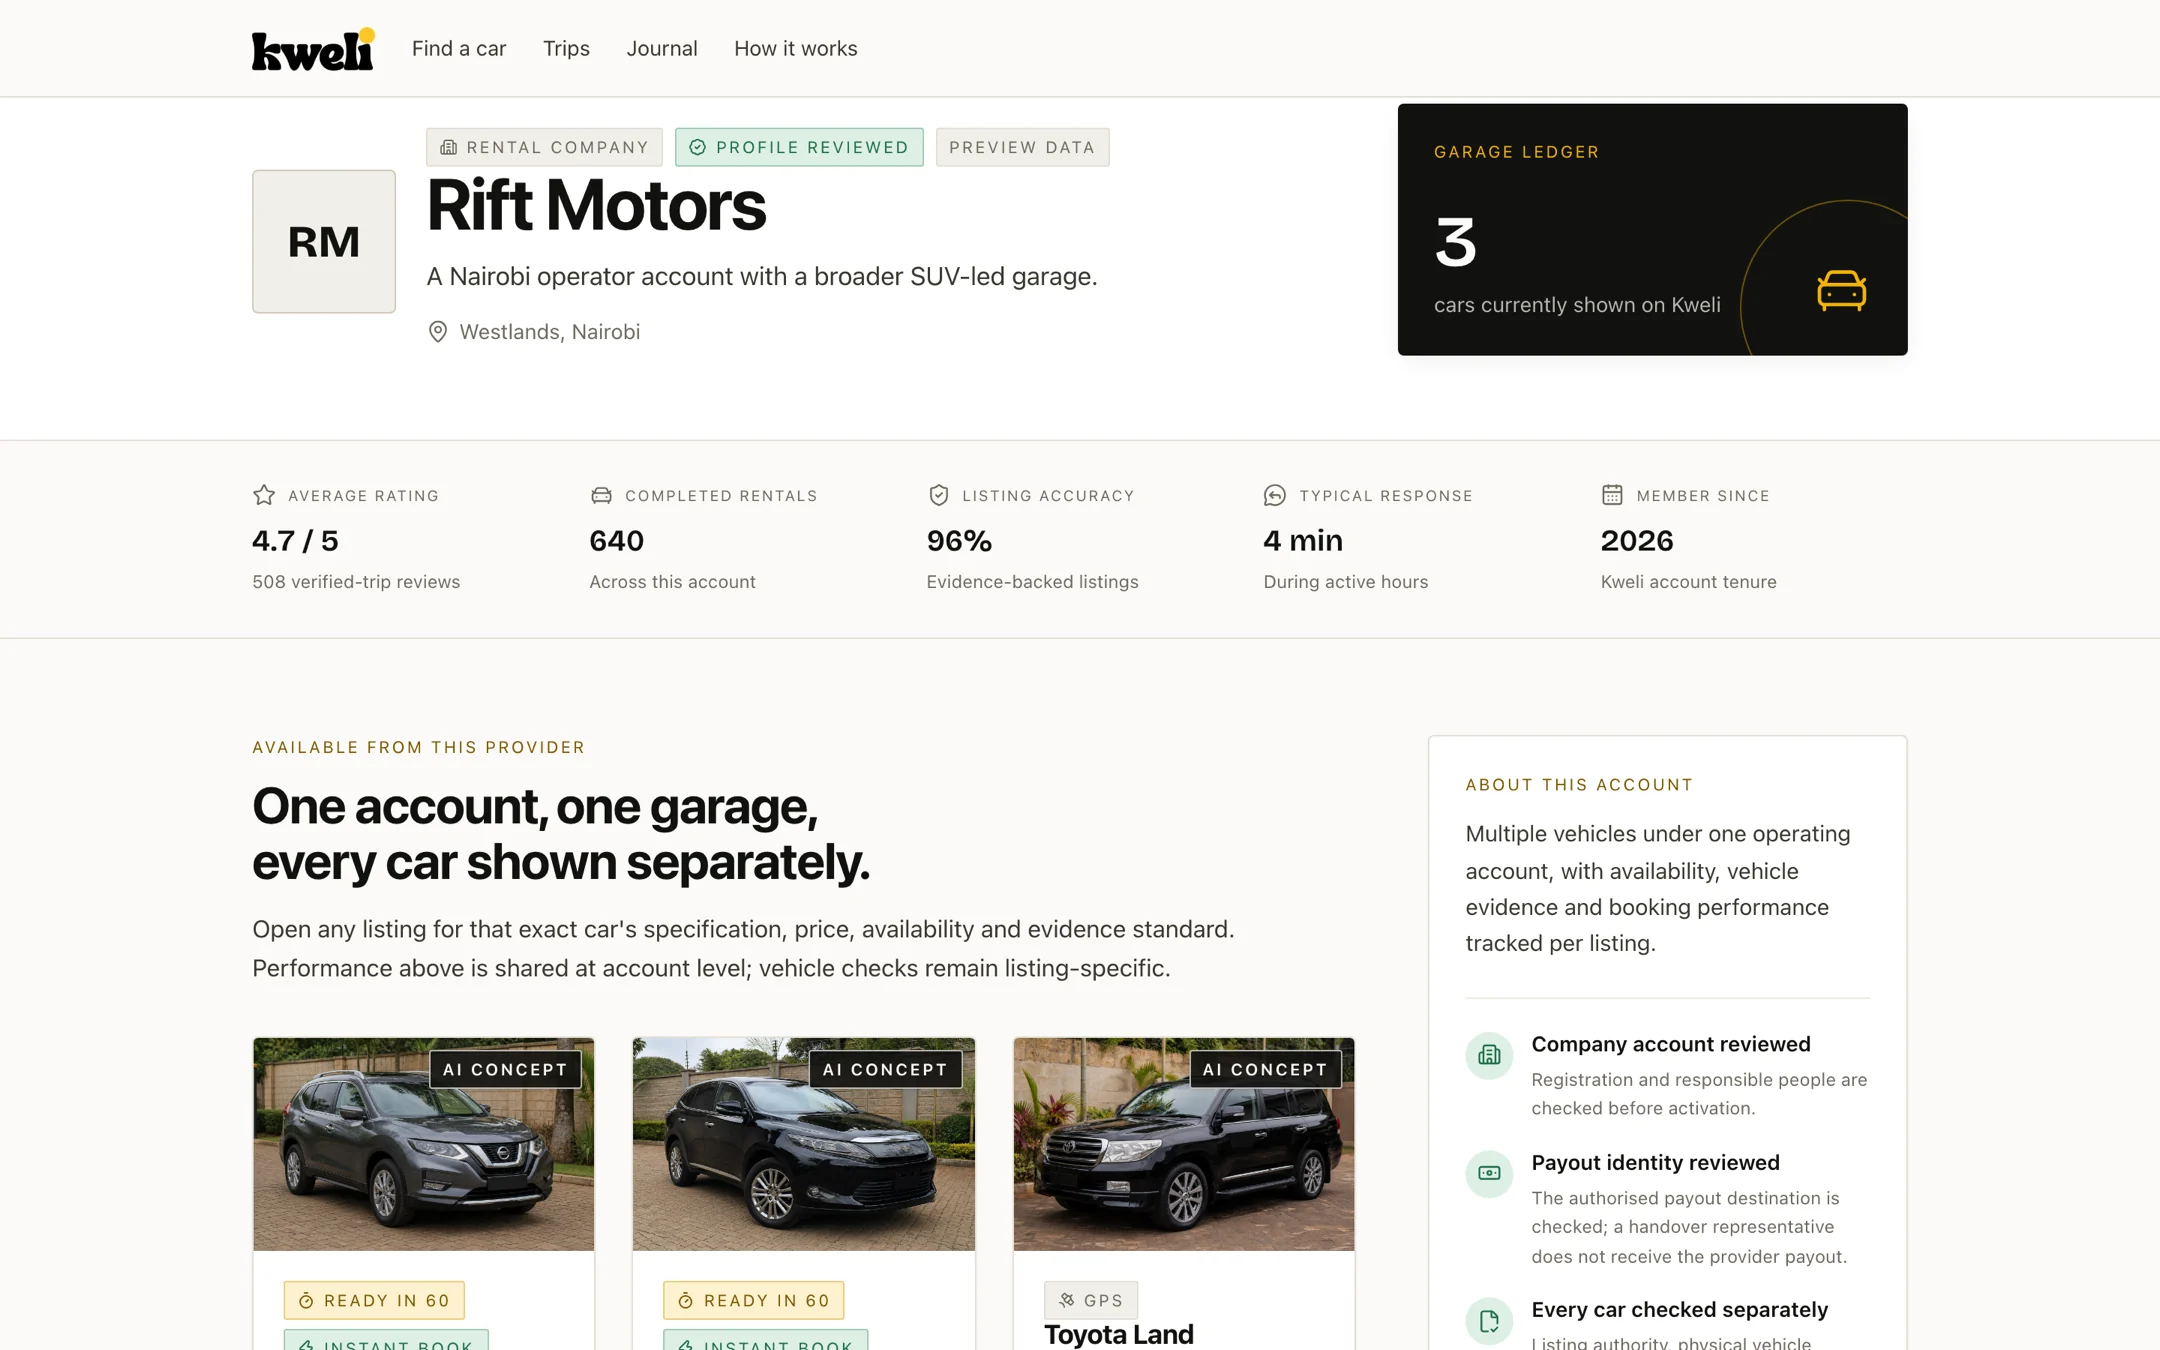Click the cars count 3 in ledger
The height and width of the screenshot is (1350, 2160).
point(1455,241)
